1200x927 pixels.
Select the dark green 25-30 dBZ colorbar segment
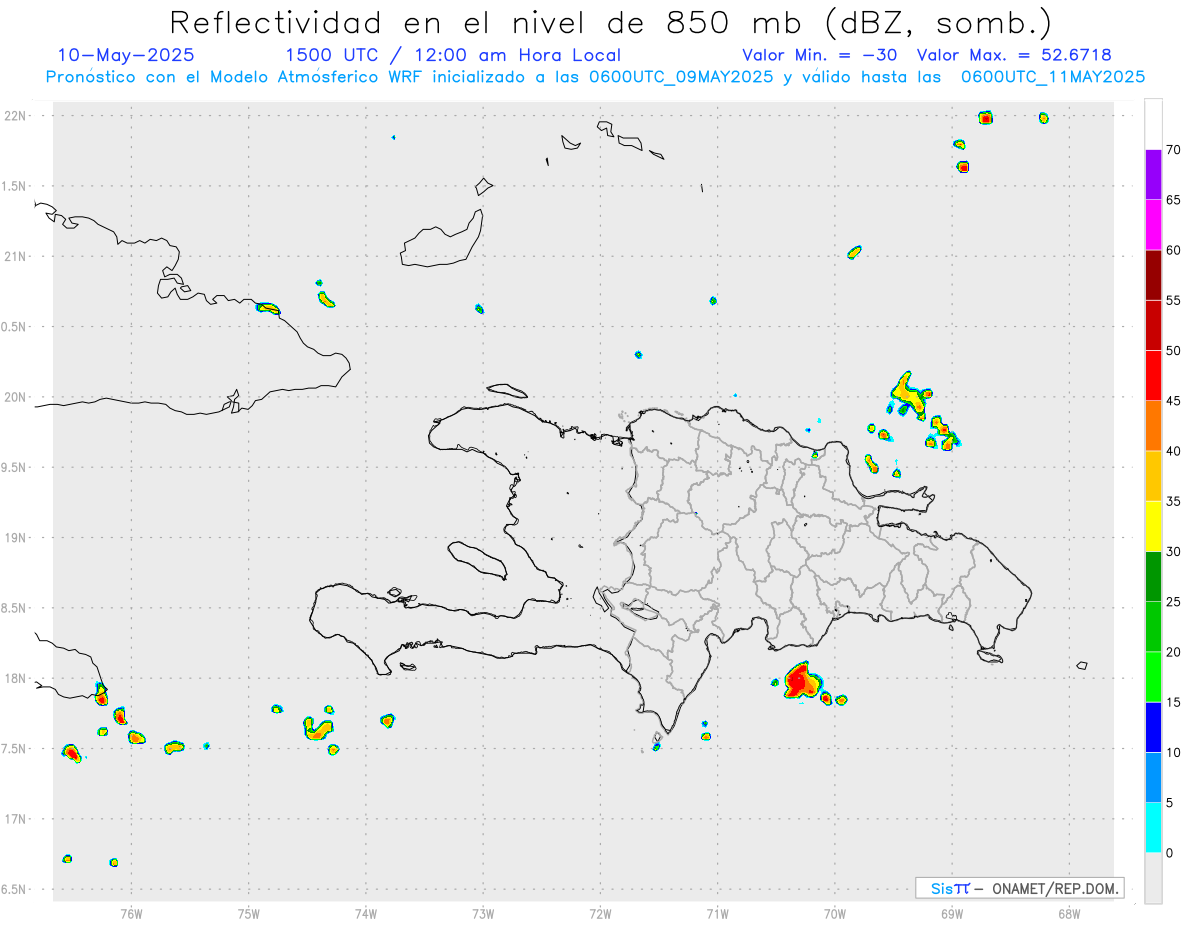pyautogui.click(x=1154, y=577)
